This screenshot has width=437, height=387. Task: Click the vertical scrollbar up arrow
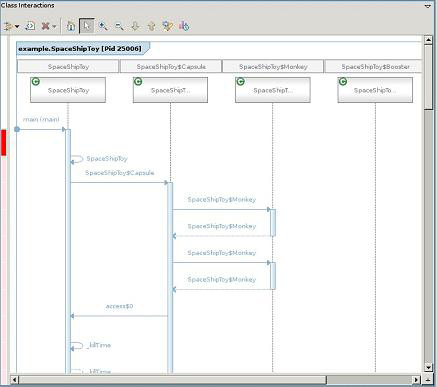click(x=429, y=40)
